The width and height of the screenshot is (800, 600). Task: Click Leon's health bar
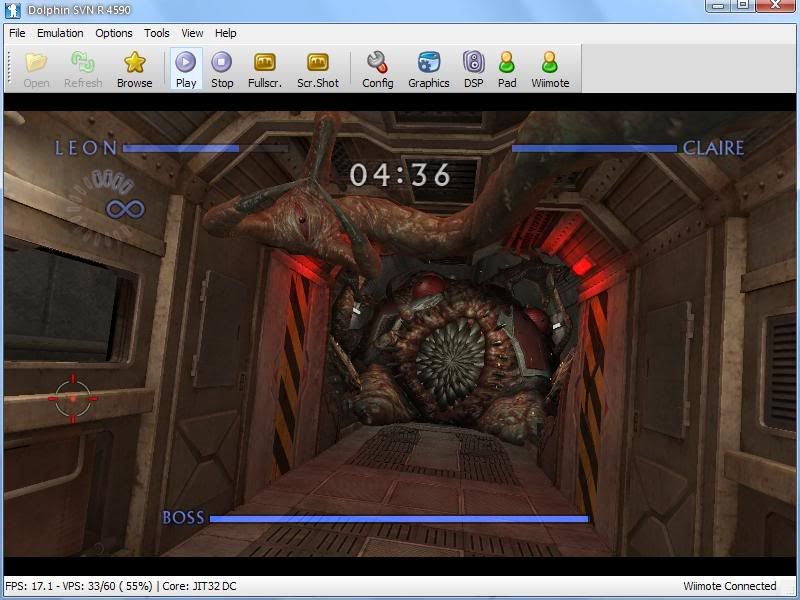tap(206, 148)
